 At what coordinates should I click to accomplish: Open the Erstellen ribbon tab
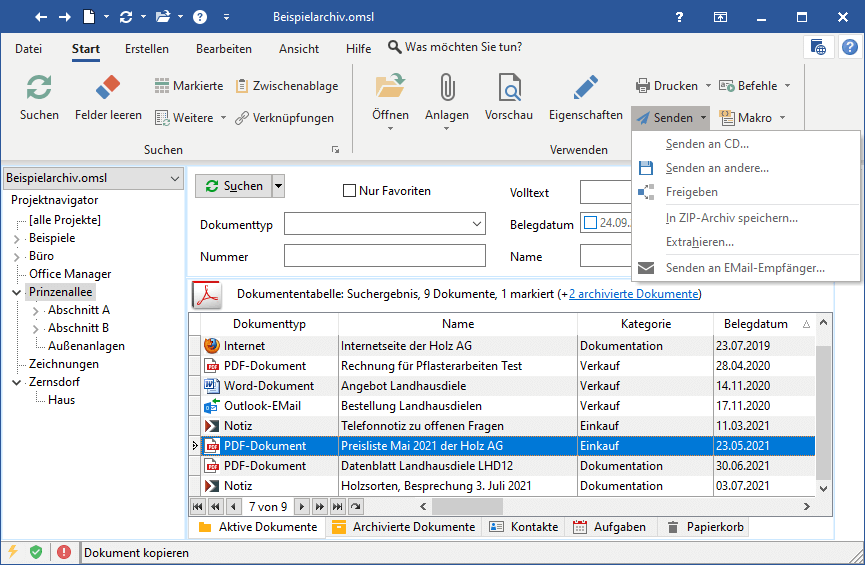click(x=147, y=49)
